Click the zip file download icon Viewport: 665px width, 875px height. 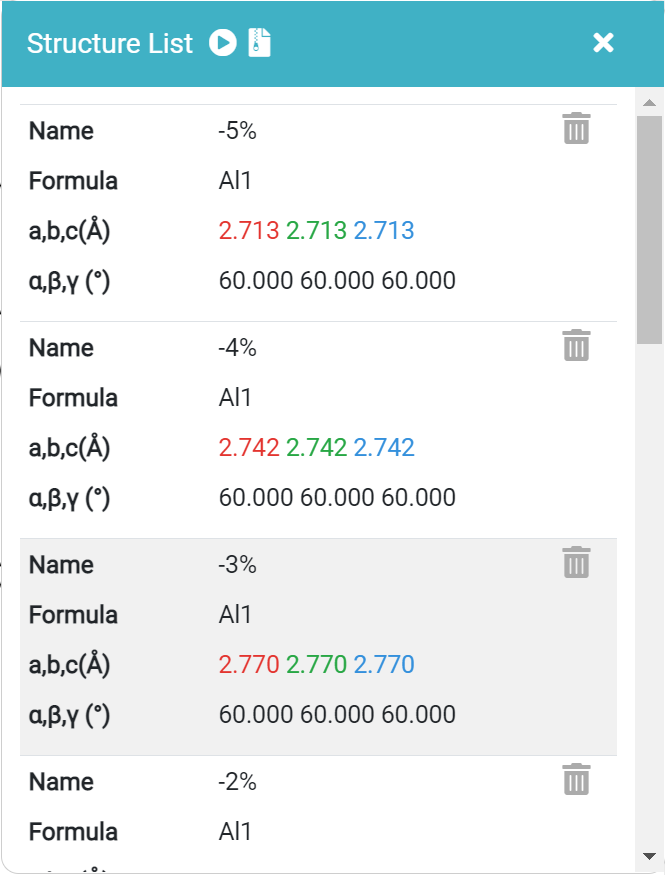click(x=260, y=43)
